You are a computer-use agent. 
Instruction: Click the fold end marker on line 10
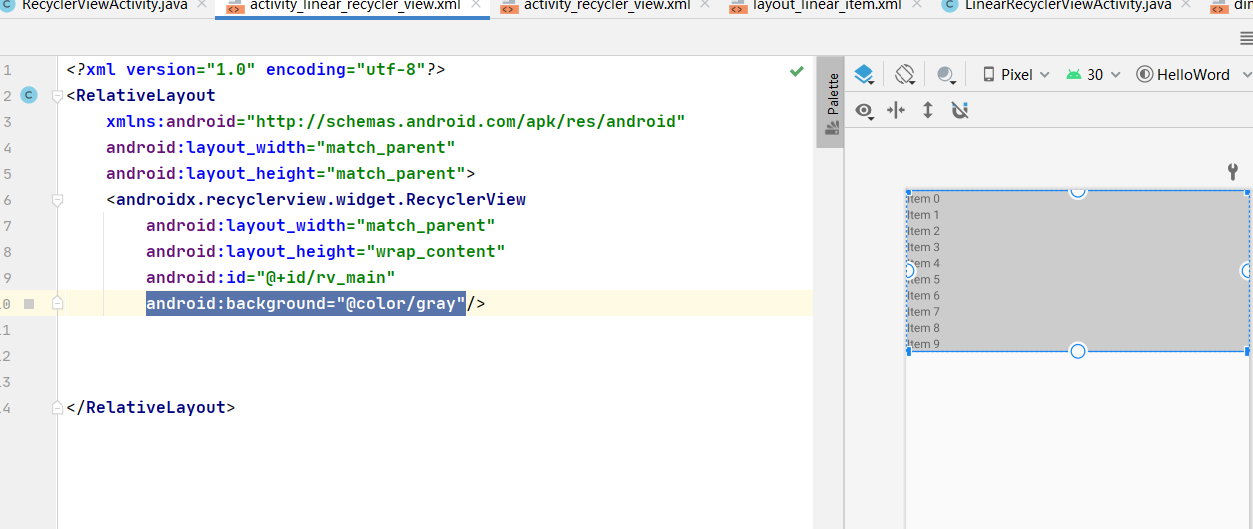57,303
